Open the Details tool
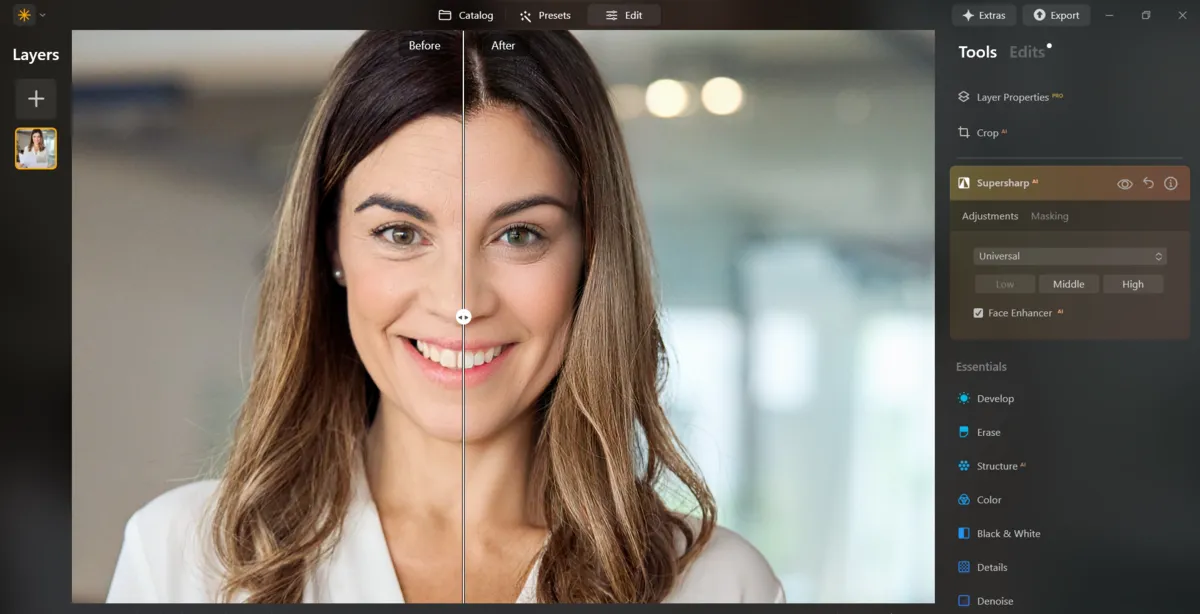The height and width of the screenshot is (614, 1200). coord(991,567)
